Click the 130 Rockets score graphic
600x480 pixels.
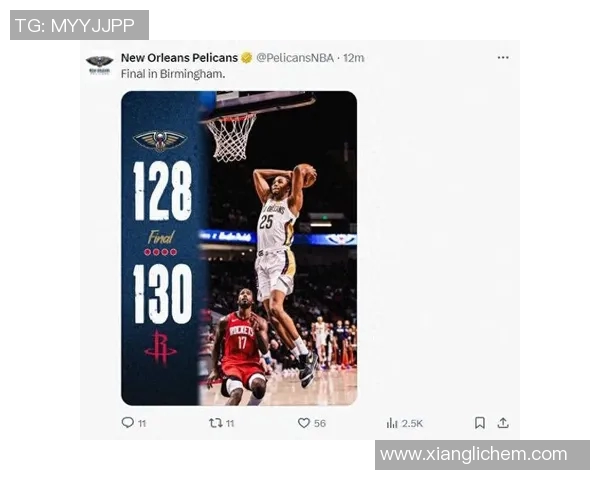pyautogui.click(x=162, y=294)
